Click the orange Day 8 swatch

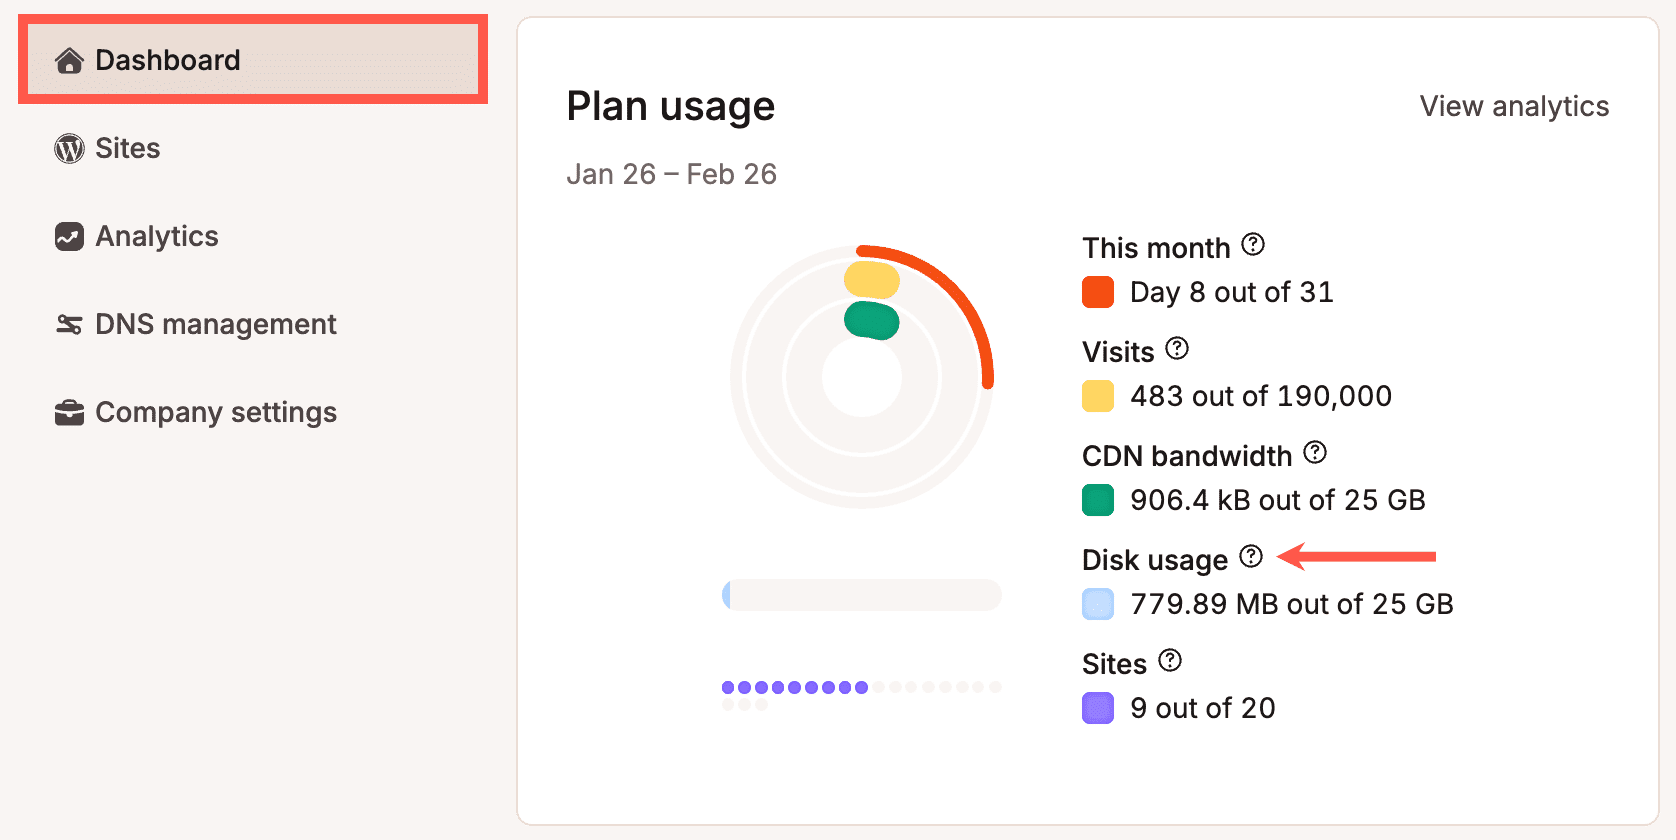1098,292
